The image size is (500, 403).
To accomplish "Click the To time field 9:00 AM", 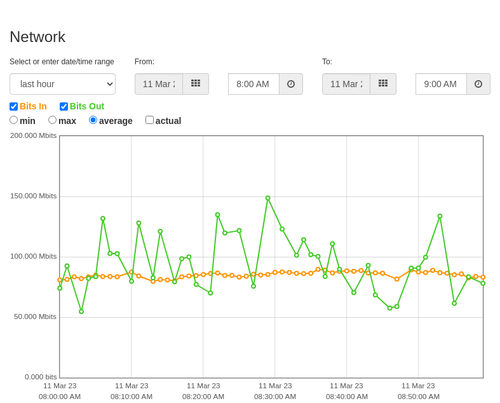I will pyautogui.click(x=441, y=84).
